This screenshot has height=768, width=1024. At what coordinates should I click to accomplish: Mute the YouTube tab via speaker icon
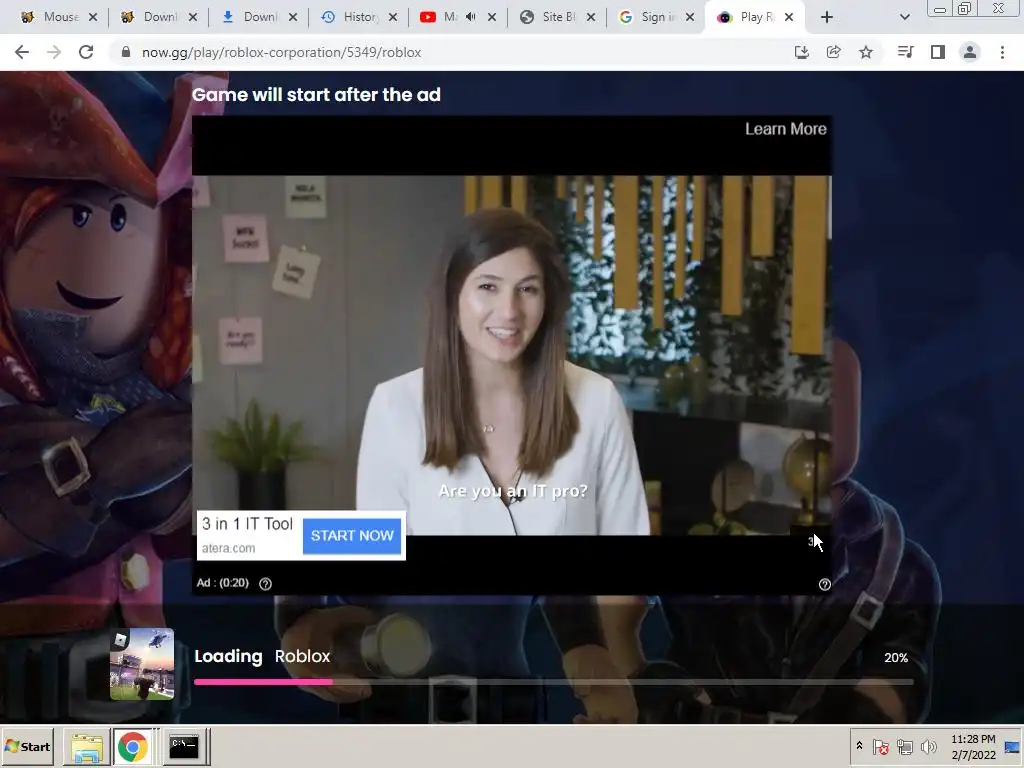click(x=470, y=17)
